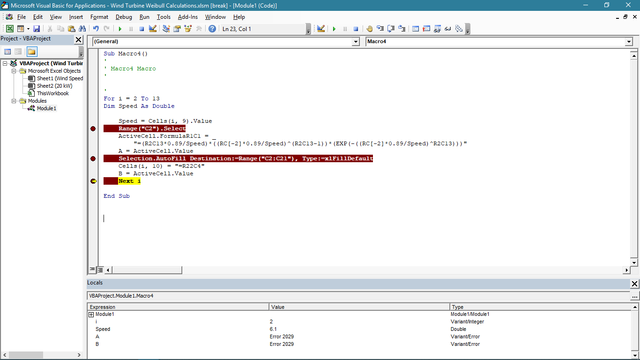Open the File menu
This screenshot has width=640, height=360.
pyautogui.click(x=21, y=17)
